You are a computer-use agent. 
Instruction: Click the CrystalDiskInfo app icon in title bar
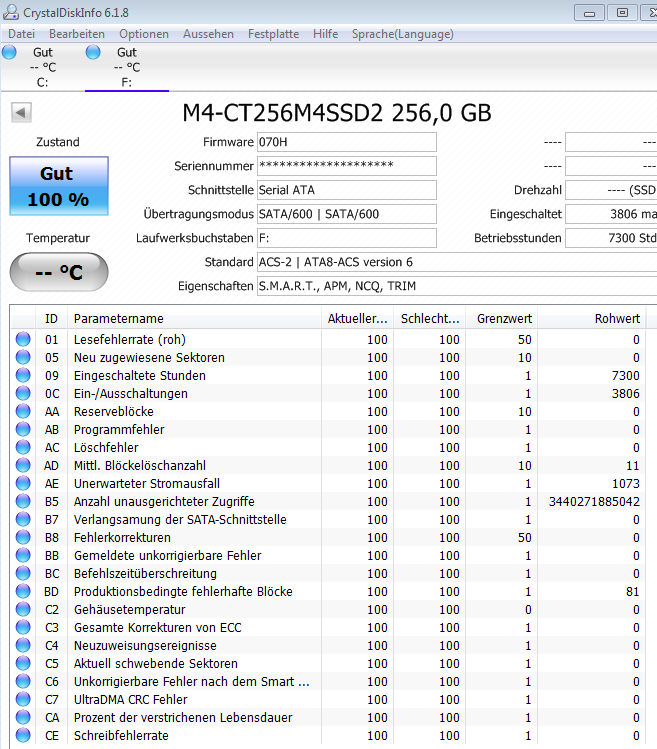pyautogui.click(x=11, y=12)
